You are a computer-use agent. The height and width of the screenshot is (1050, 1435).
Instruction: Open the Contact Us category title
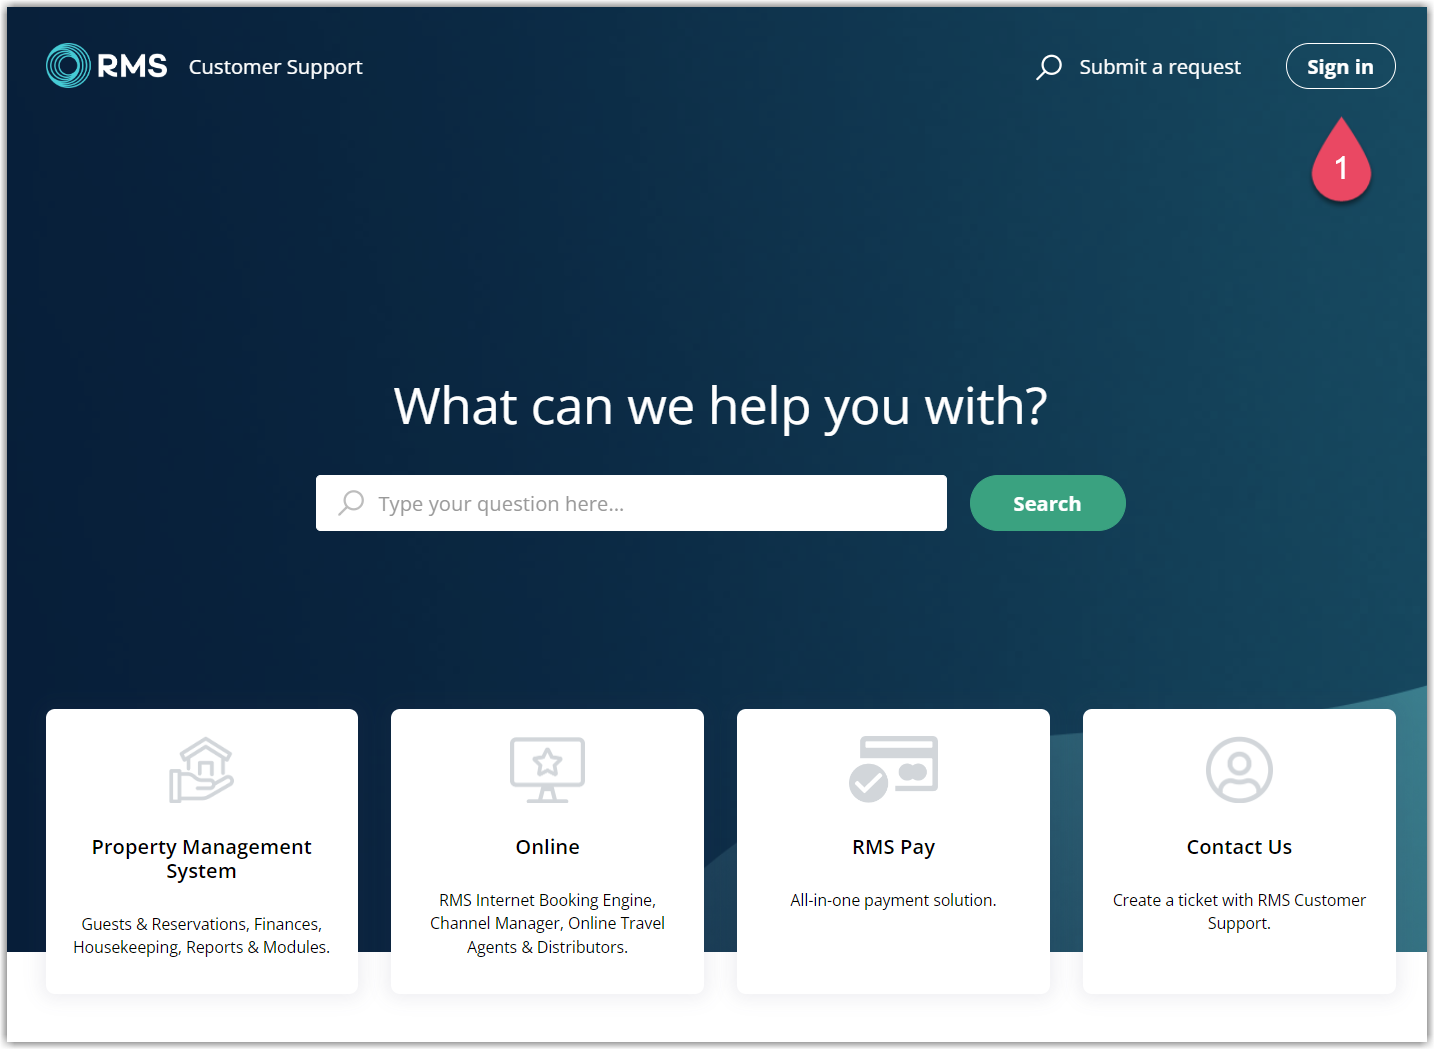point(1239,847)
